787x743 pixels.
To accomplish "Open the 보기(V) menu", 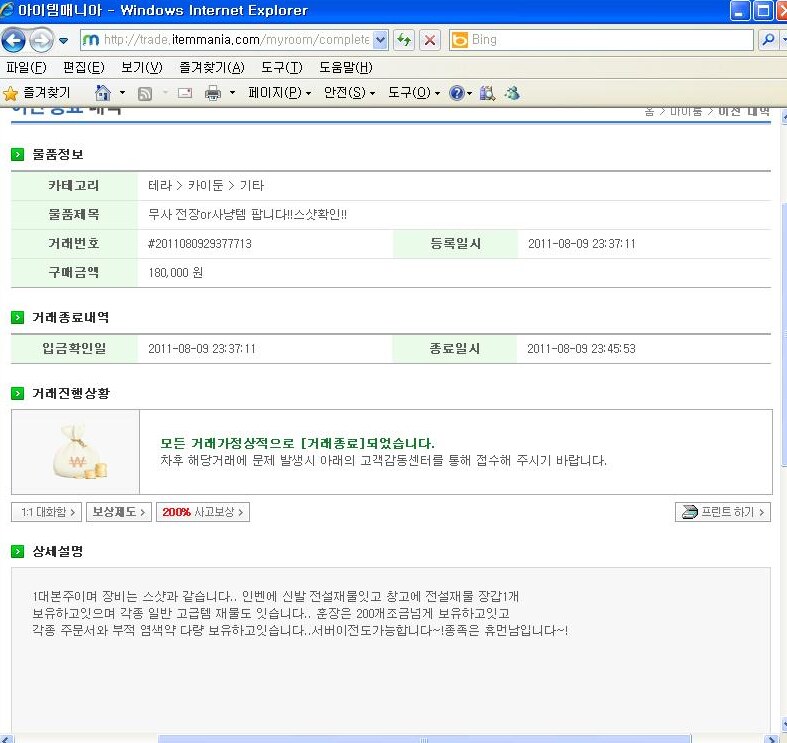I will point(141,67).
